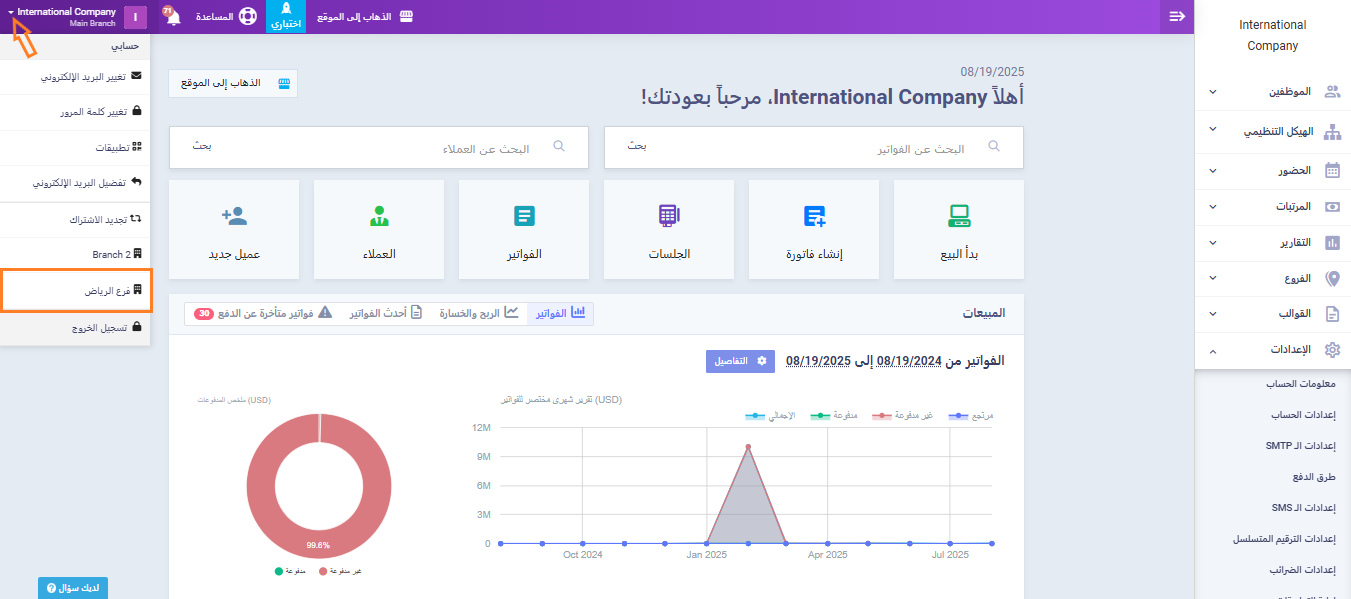Click the notification bell icon
The image size is (1351, 599).
click(x=172, y=17)
